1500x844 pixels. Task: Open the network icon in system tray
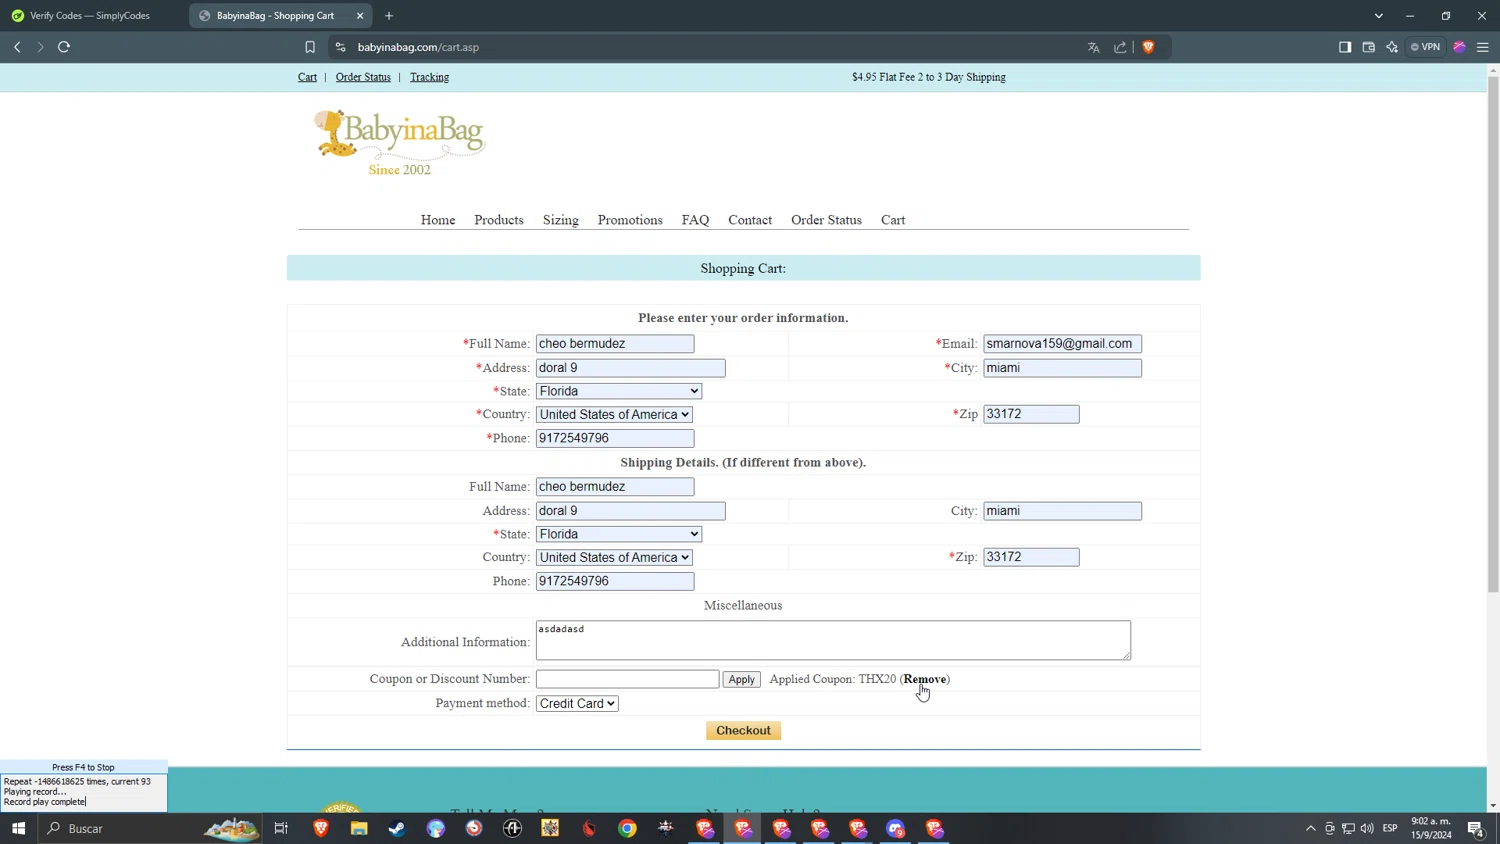[1348, 828]
